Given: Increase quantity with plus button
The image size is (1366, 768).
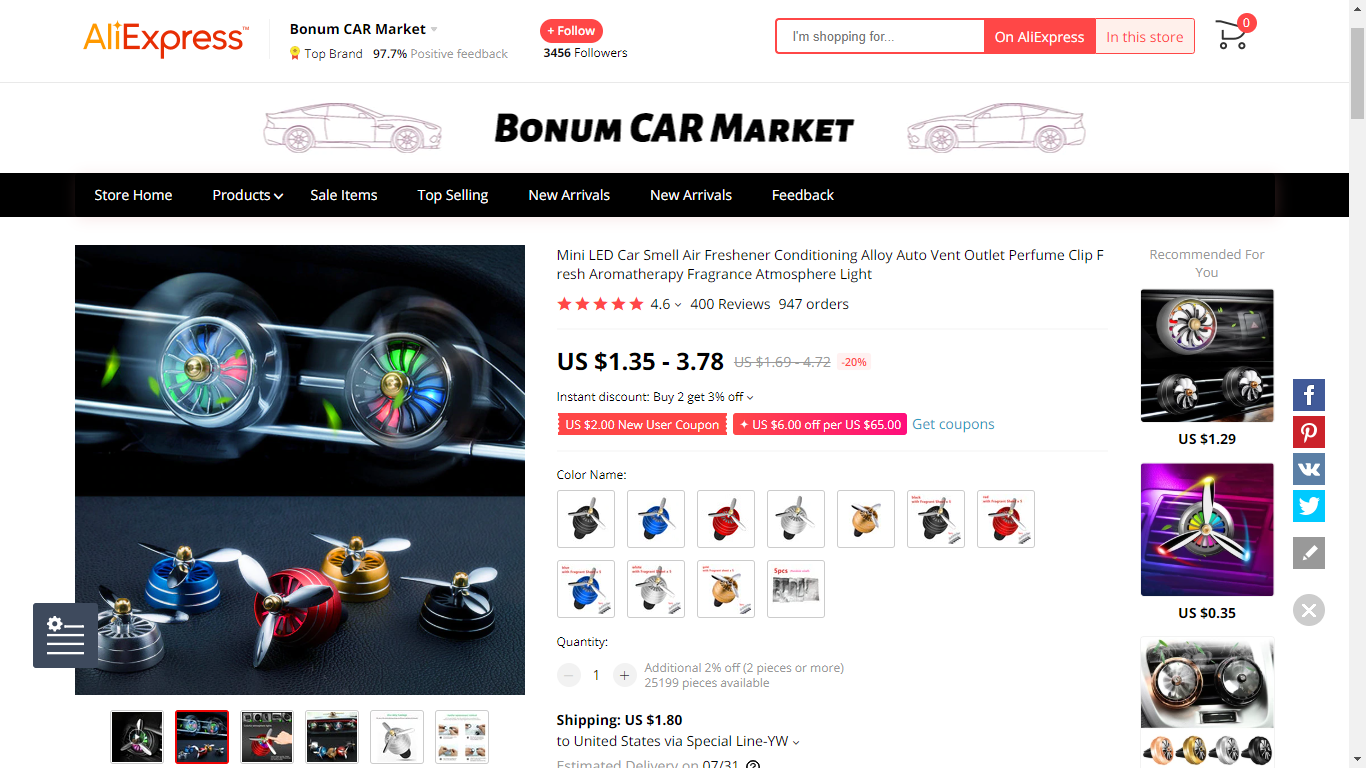Looking at the screenshot, I should 624,675.
